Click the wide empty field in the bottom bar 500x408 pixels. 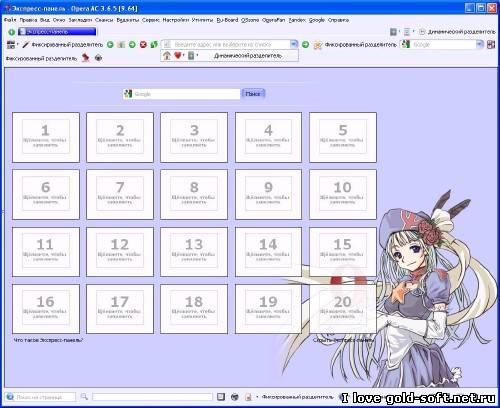click(152, 397)
